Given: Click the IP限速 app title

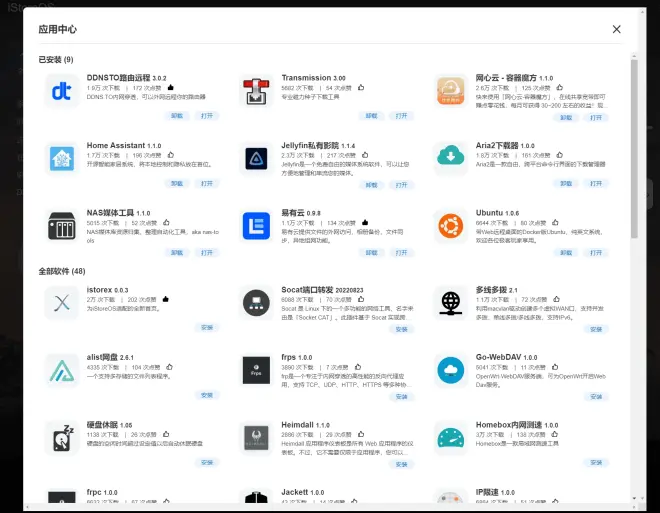Looking at the screenshot, I should tap(495, 492).
